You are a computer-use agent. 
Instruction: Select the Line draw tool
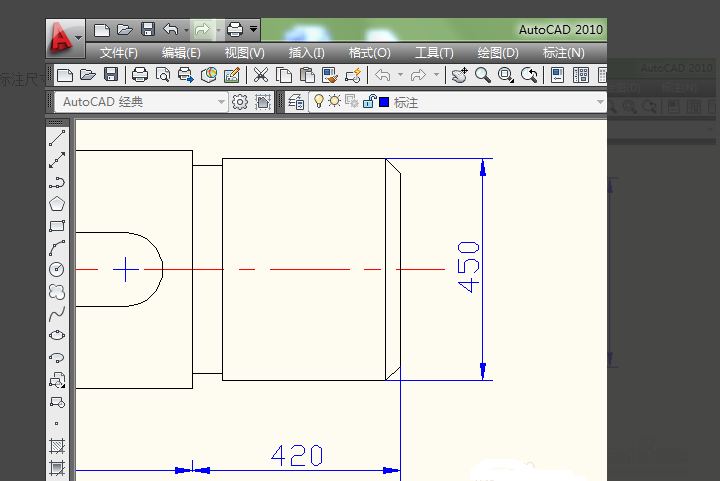[x=57, y=138]
